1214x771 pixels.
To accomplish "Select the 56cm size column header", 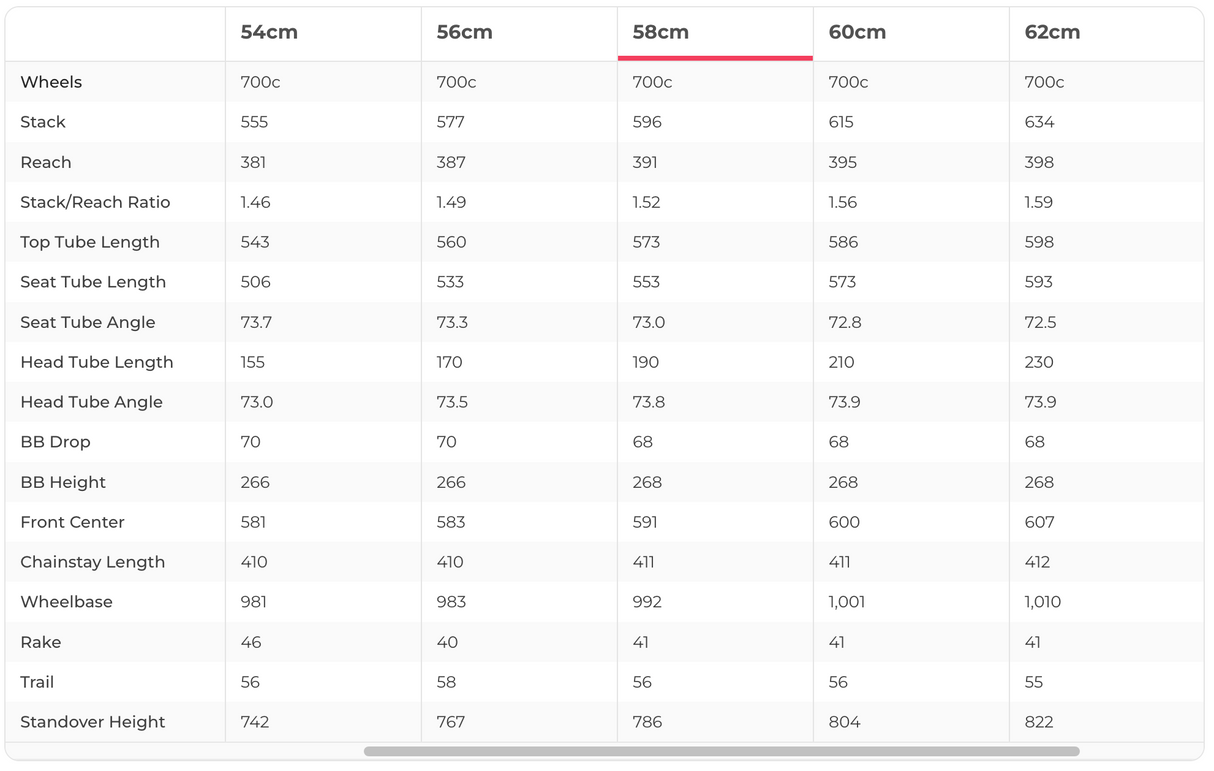I will click(x=465, y=32).
